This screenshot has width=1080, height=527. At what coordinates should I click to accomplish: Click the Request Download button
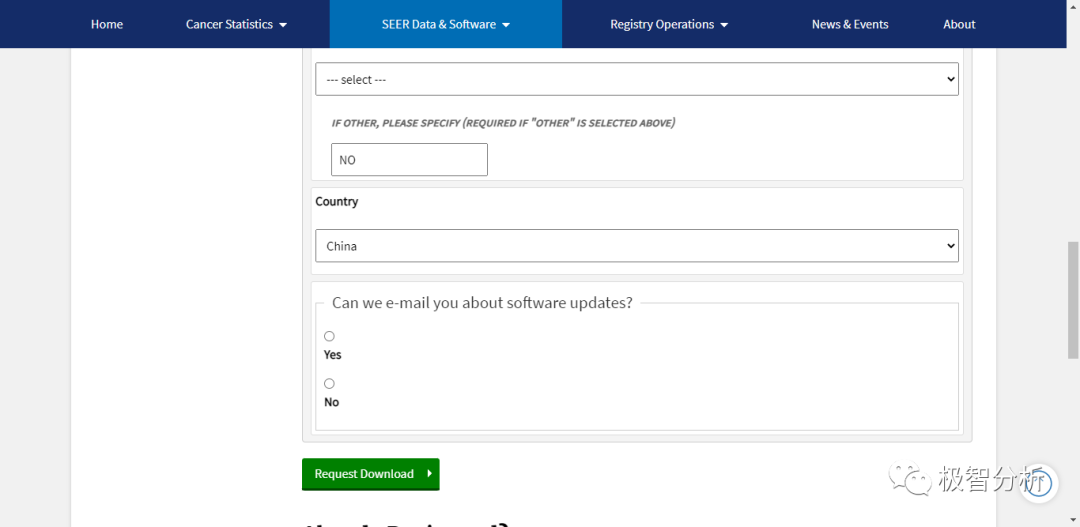pyautogui.click(x=371, y=474)
